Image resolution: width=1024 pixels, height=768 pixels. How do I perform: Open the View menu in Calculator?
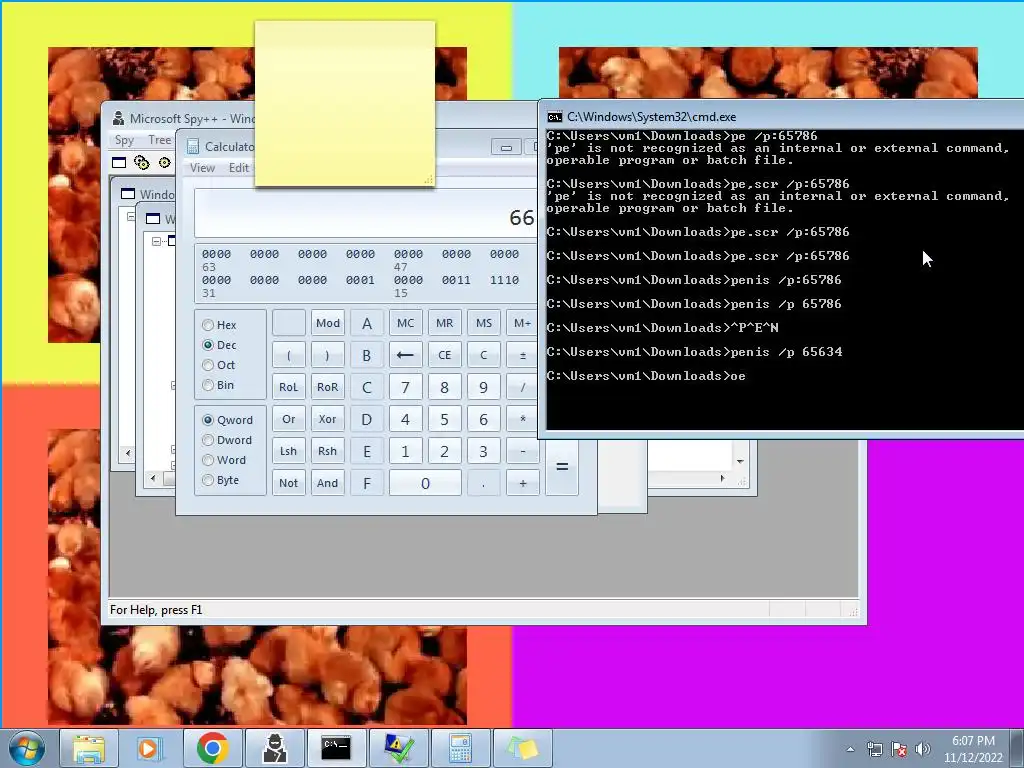click(202, 168)
